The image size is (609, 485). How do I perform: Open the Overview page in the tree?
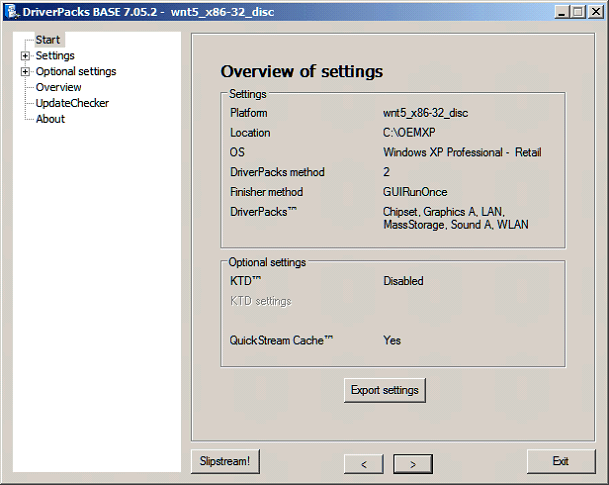point(59,87)
